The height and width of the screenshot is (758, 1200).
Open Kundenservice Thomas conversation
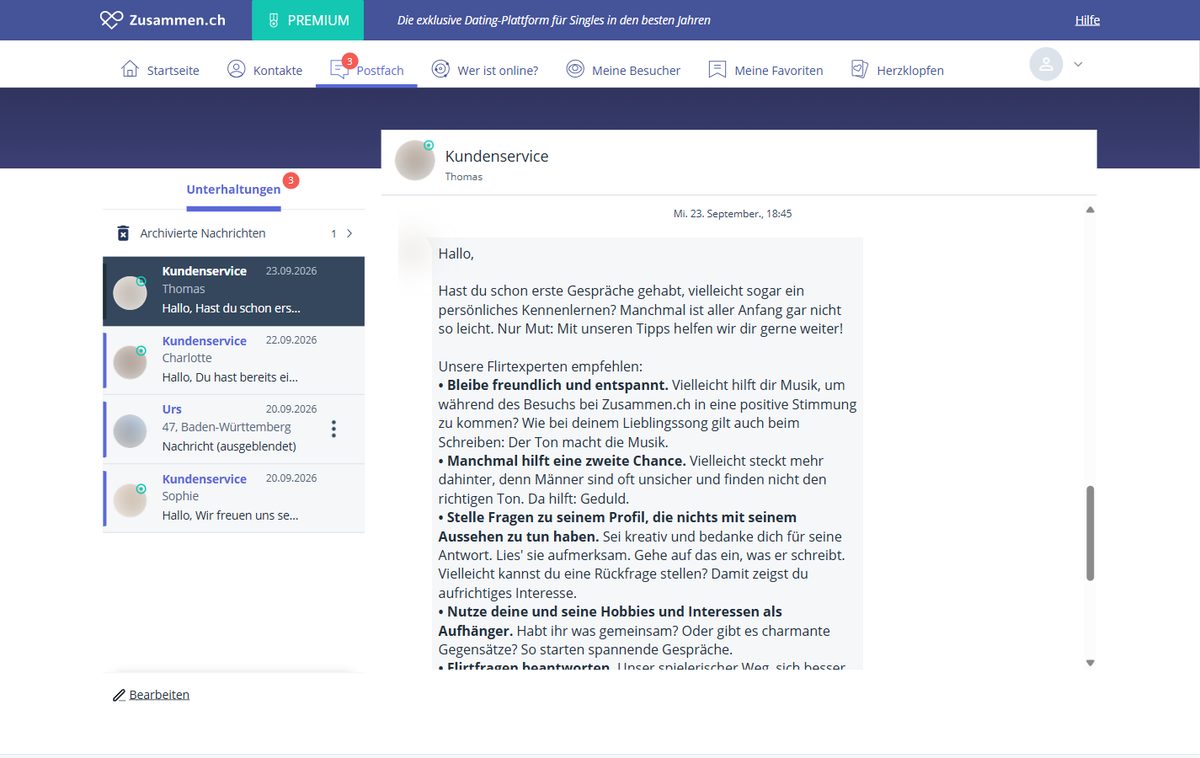point(234,291)
